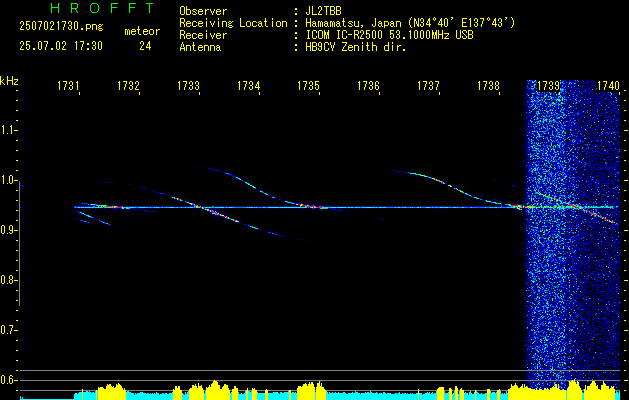Click the curved echo trace above 1737

449,187
